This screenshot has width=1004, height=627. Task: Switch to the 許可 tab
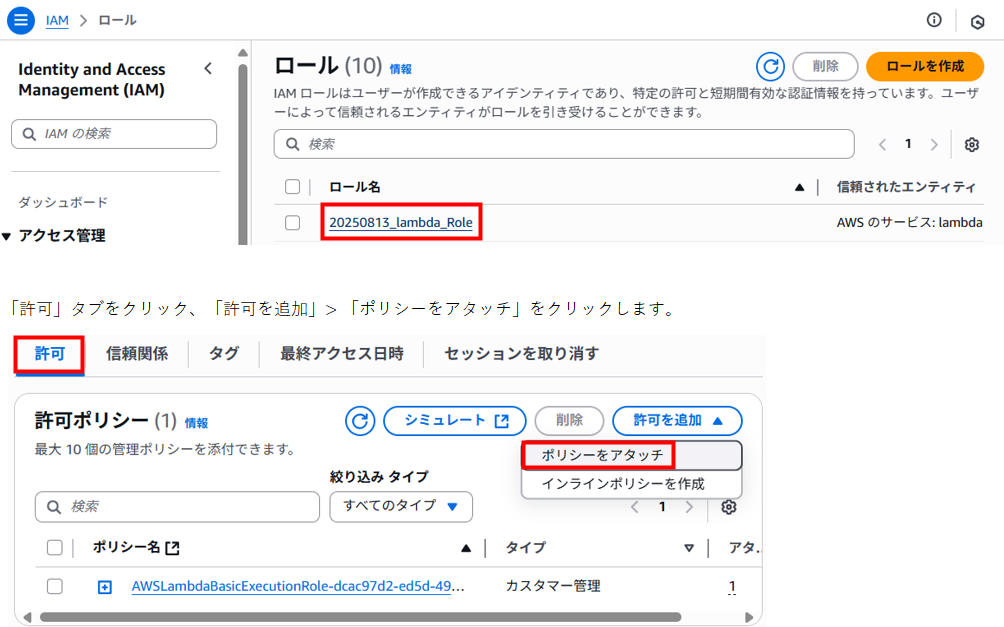point(49,354)
